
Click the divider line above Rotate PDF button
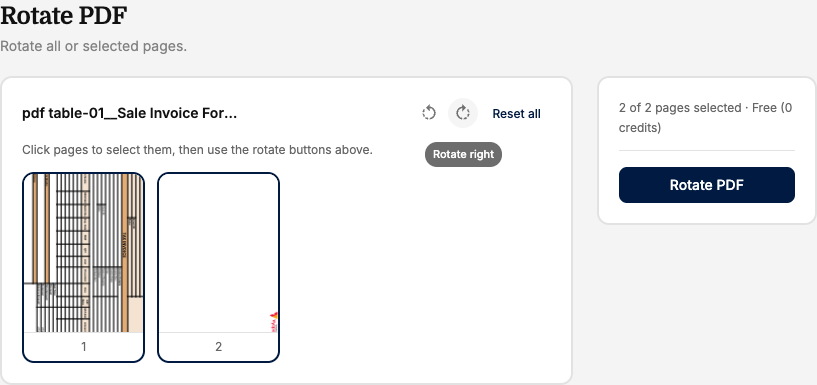(x=707, y=151)
